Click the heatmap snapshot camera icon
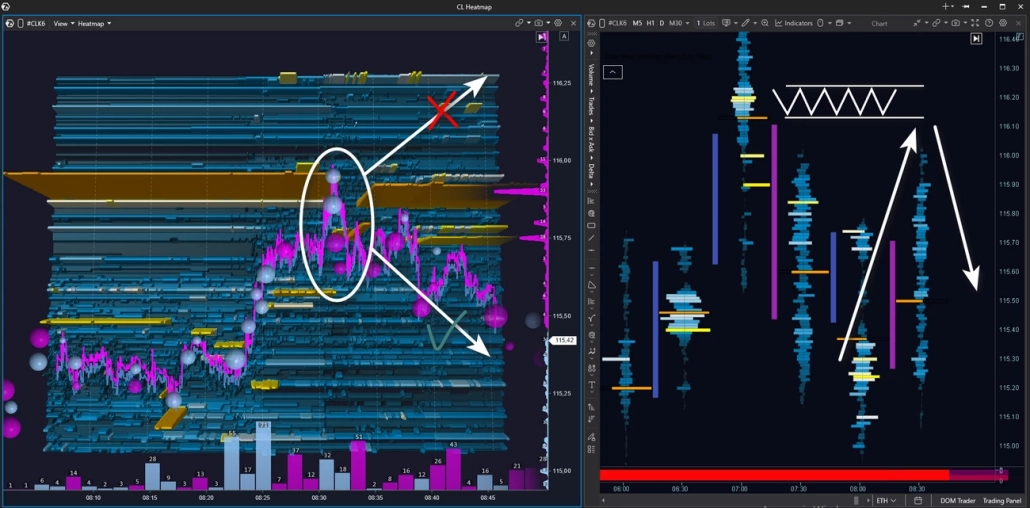 [538, 23]
